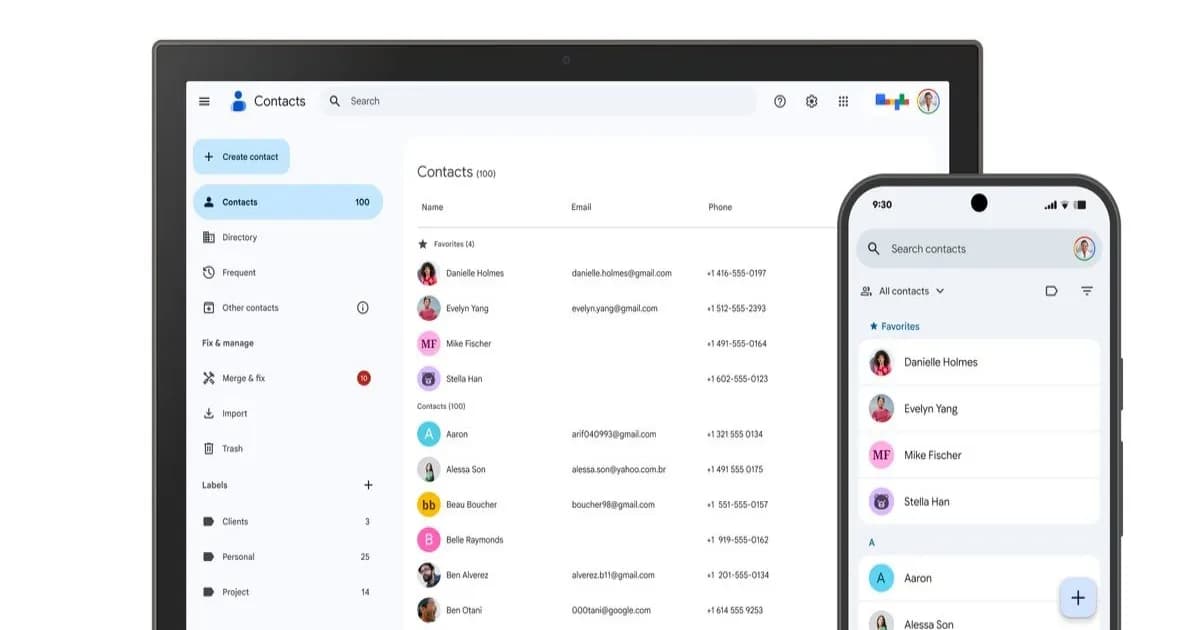Click the Phone column header
This screenshot has width=1200, height=630.
pos(720,207)
